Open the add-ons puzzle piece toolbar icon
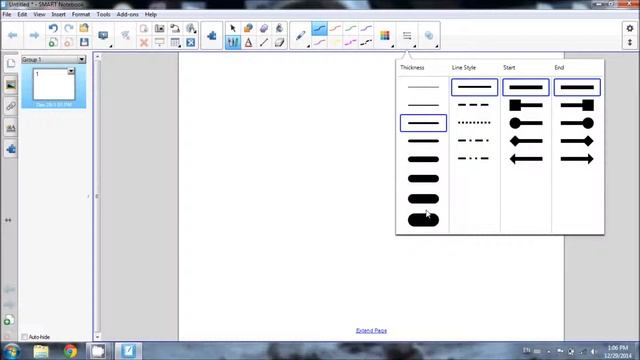This screenshot has height=360, width=640. coord(211,36)
